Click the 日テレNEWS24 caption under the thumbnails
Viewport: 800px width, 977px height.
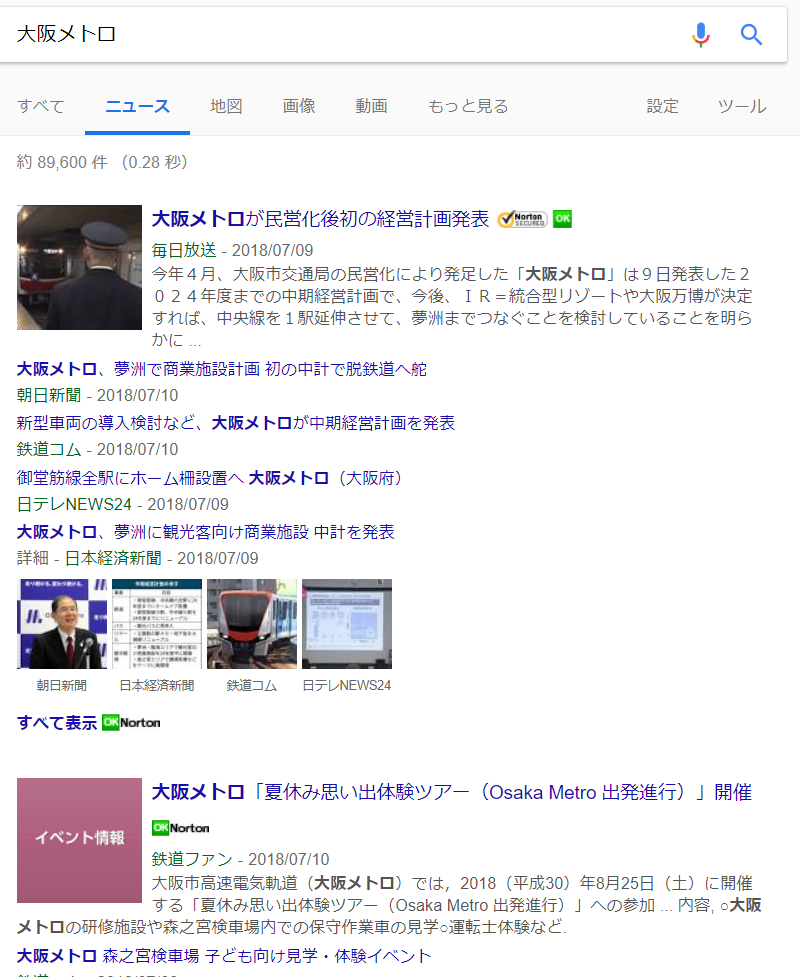(347, 685)
